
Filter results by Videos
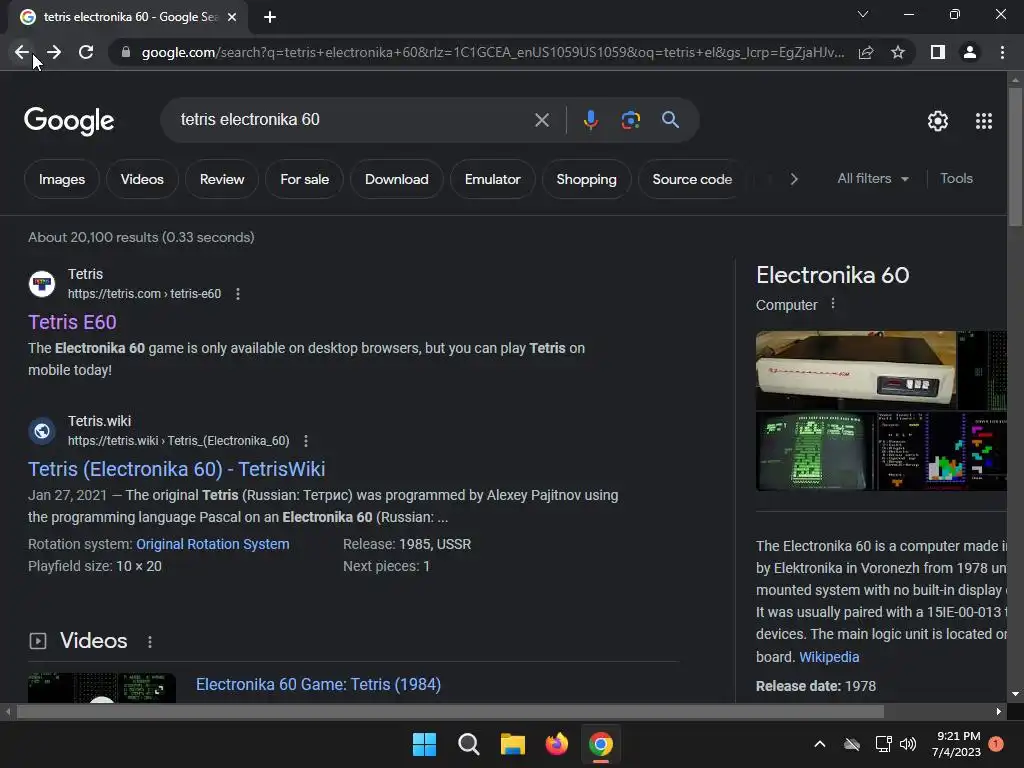coord(142,179)
